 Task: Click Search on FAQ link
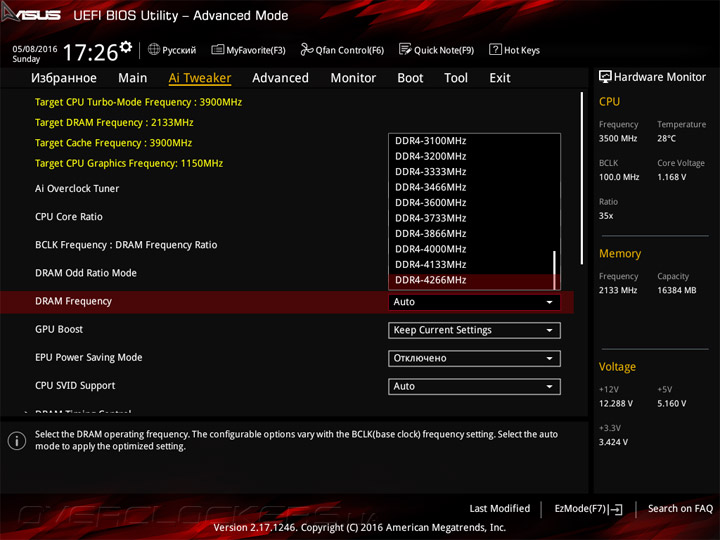[x=680, y=509]
